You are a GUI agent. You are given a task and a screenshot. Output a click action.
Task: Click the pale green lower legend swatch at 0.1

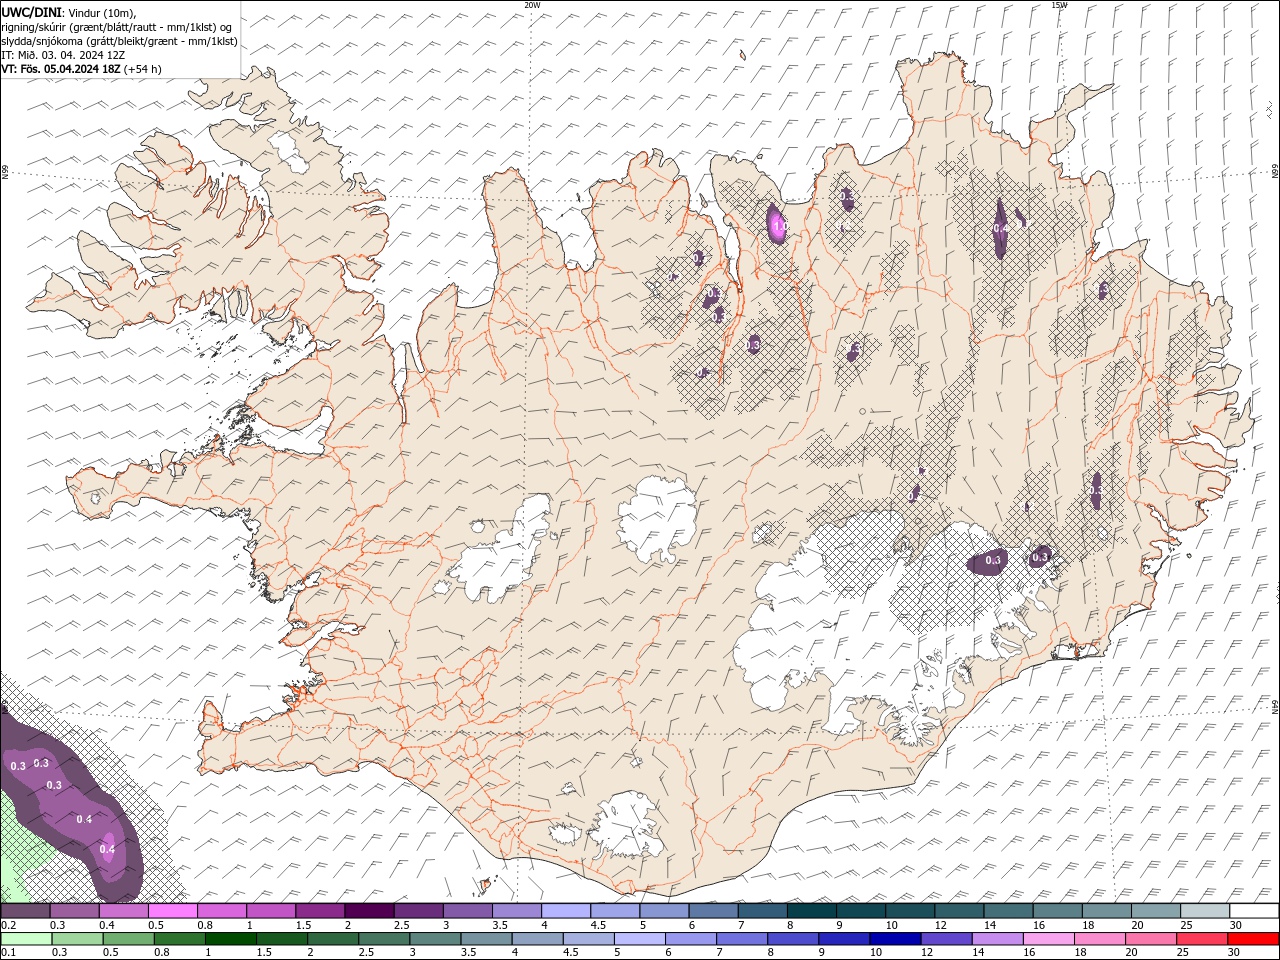[26, 939]
